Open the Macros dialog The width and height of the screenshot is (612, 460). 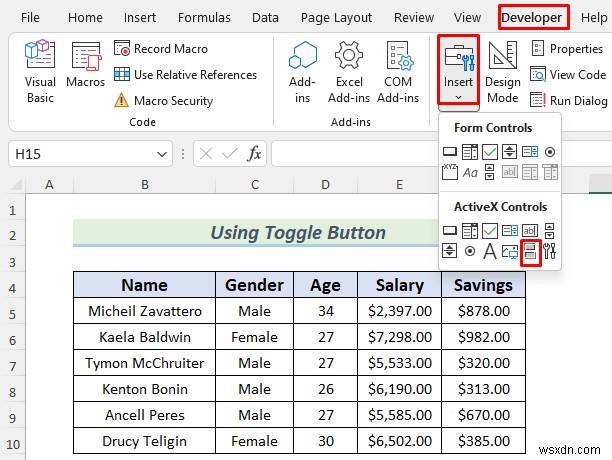pyautogui.click(x=85, y=65)
